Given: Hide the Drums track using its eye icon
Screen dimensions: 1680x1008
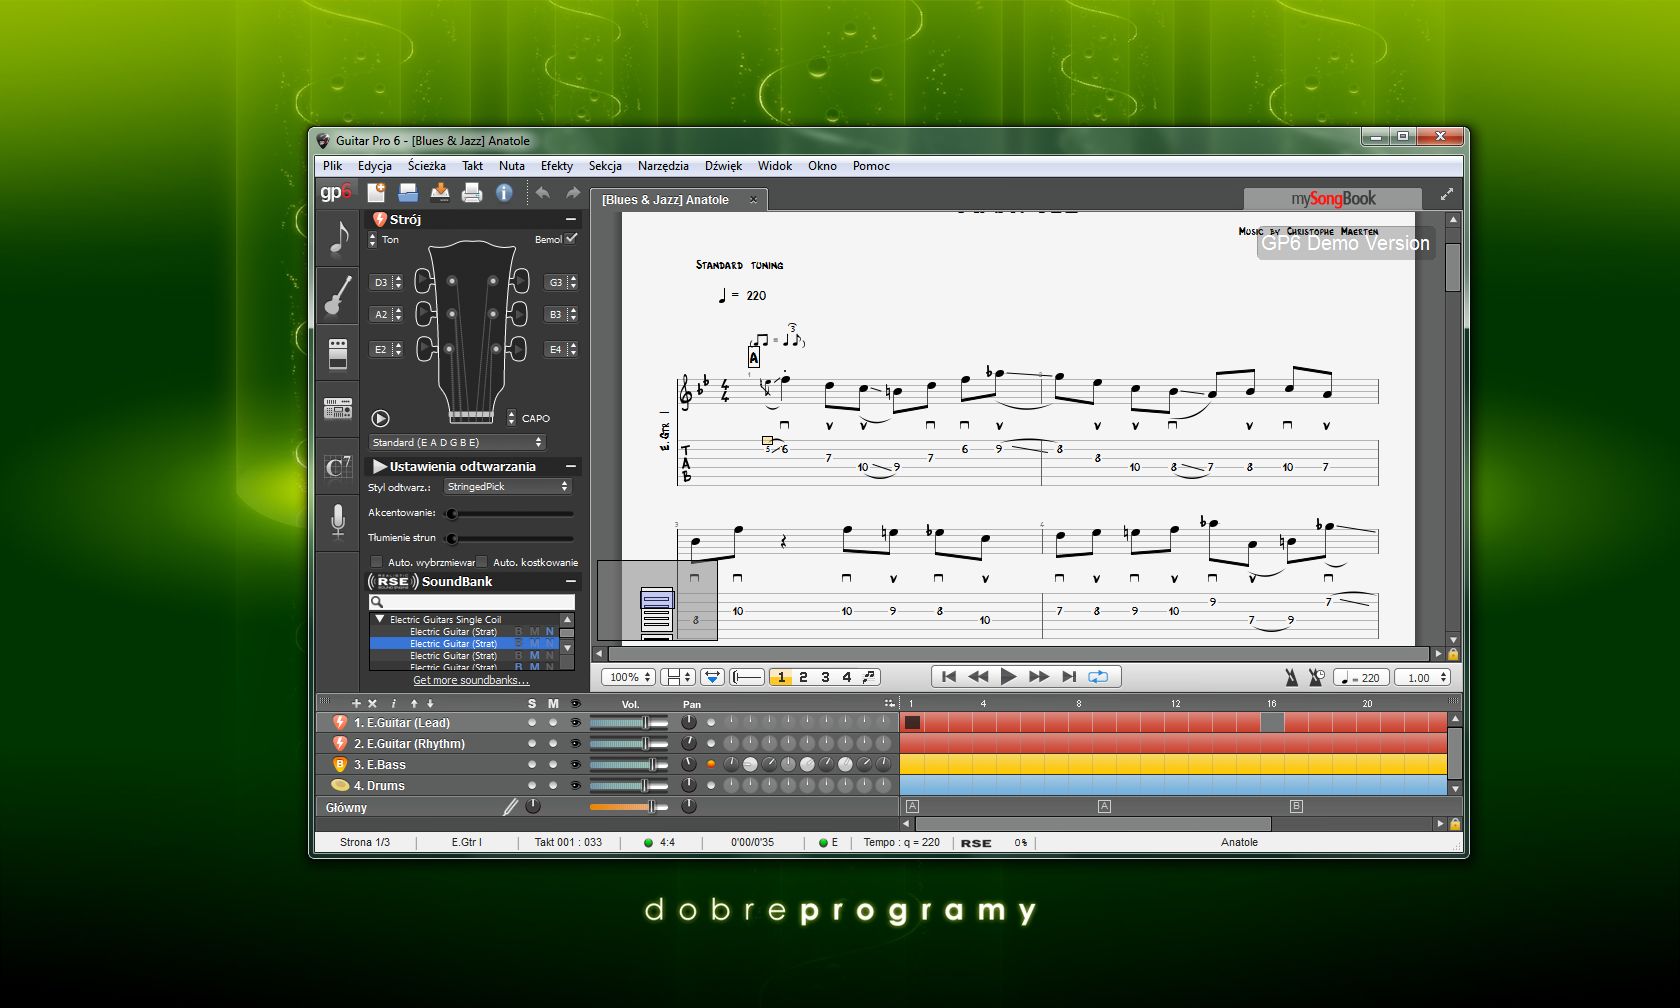Looking at the screenshot, I should tap(575, 785).
